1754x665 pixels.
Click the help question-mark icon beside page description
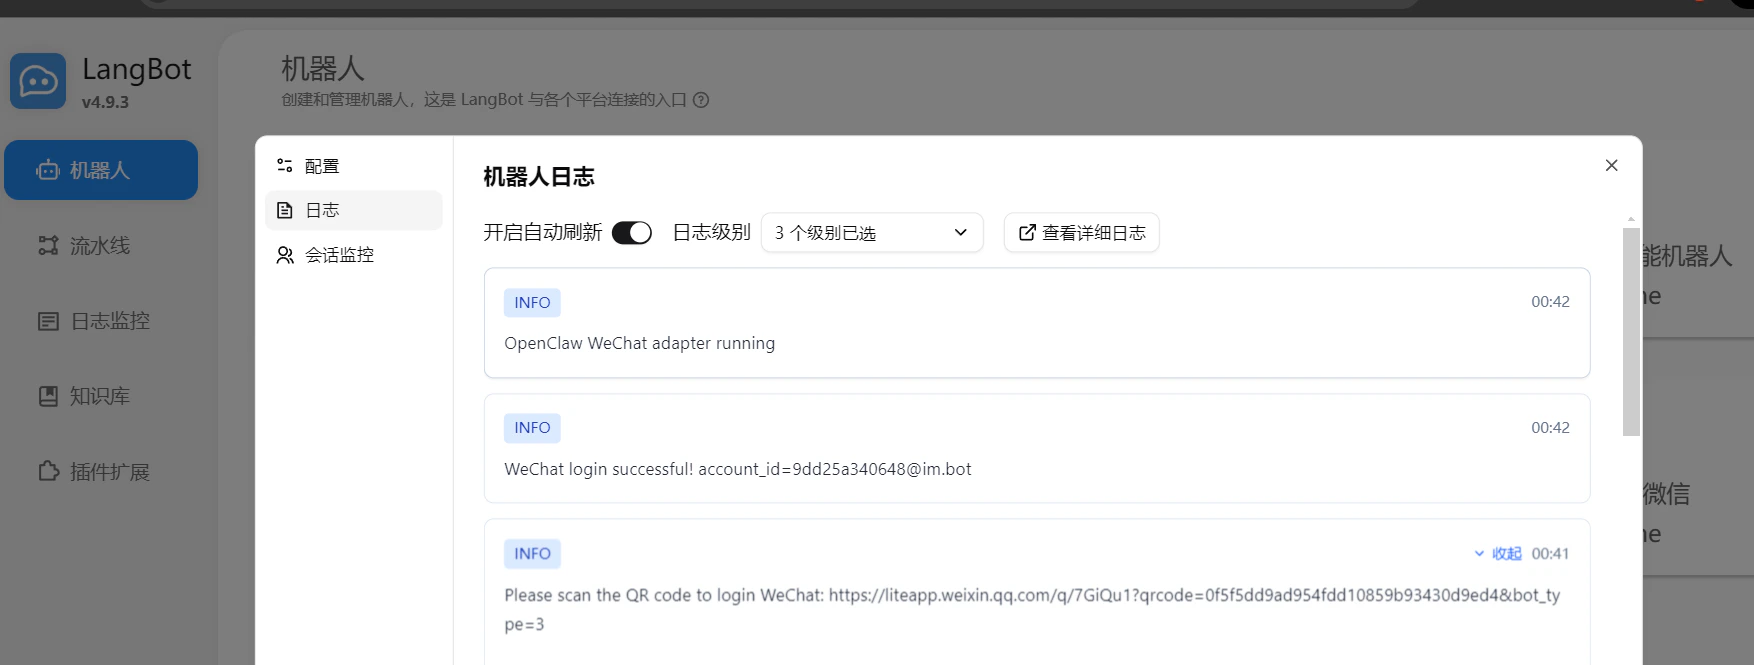tap(701, 100)
